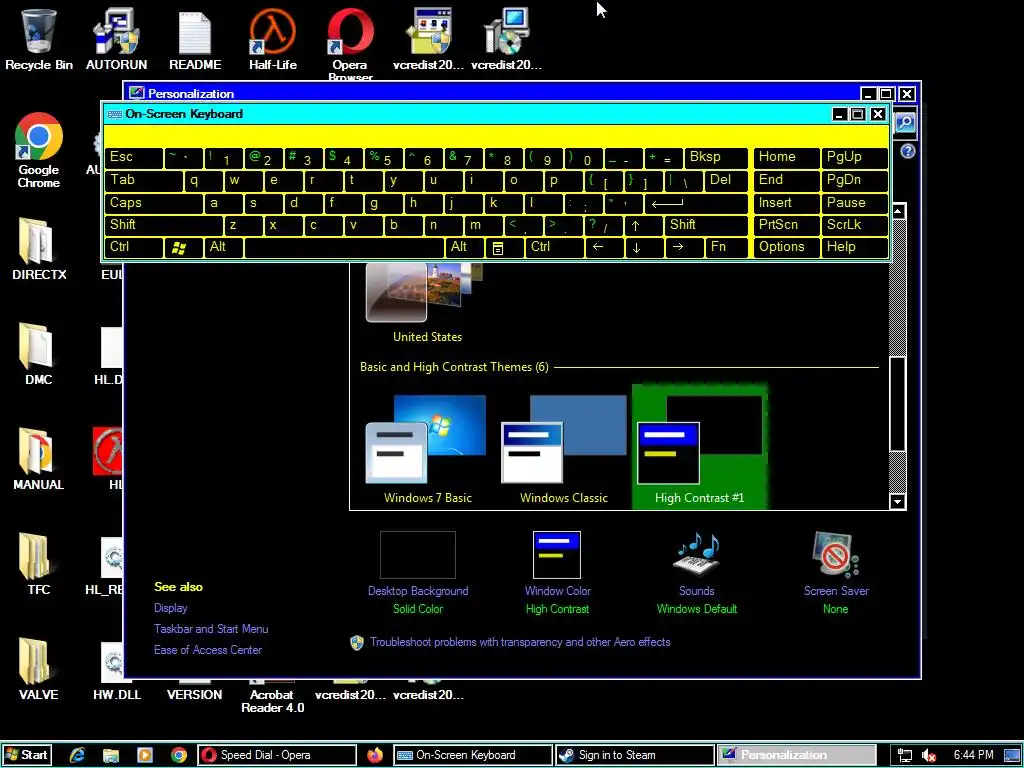This screenshot has width=1024, height=768.
Task: Open the AUTORUN desktop icon
Action: coord(116,38)
